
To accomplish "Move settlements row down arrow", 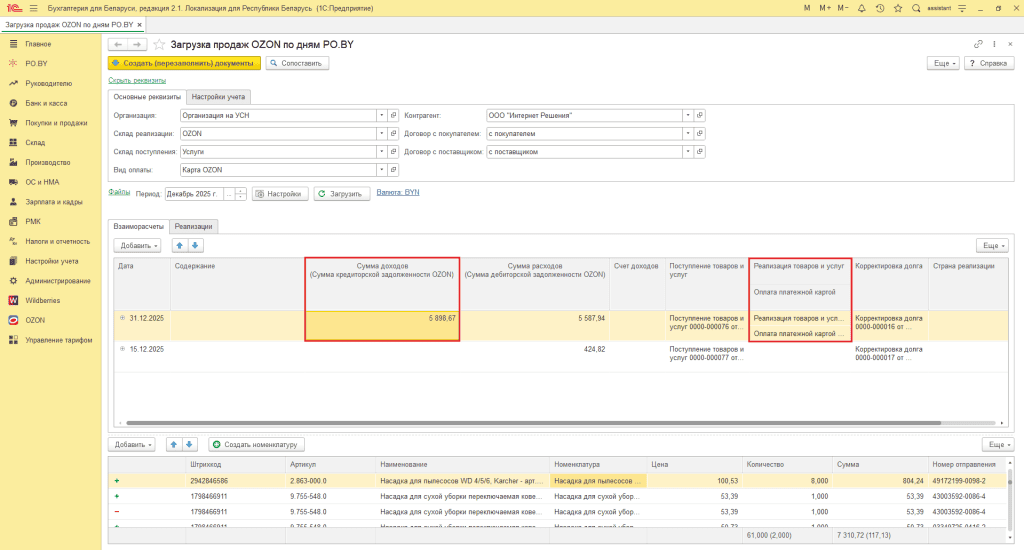I will click(x=195, y=246).
